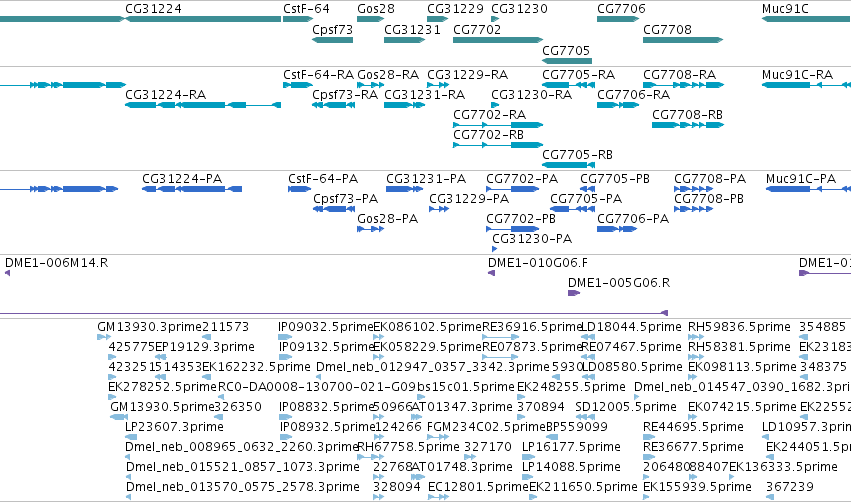851x502 pixels.
Task: Select protein CG31224-PA
Action: click(182, 179)
